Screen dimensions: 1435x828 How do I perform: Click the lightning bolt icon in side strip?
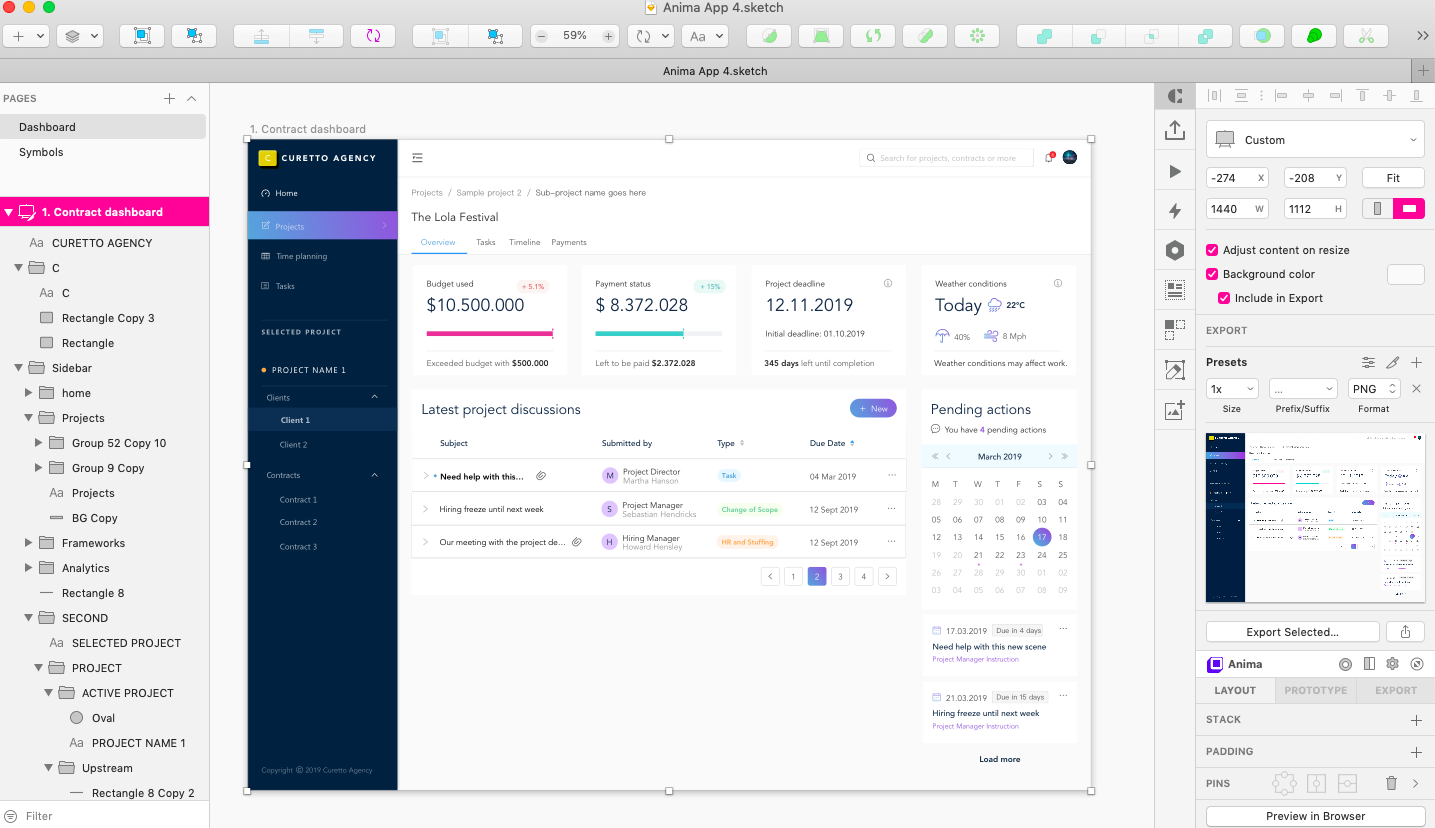(x=1175, y=211)
